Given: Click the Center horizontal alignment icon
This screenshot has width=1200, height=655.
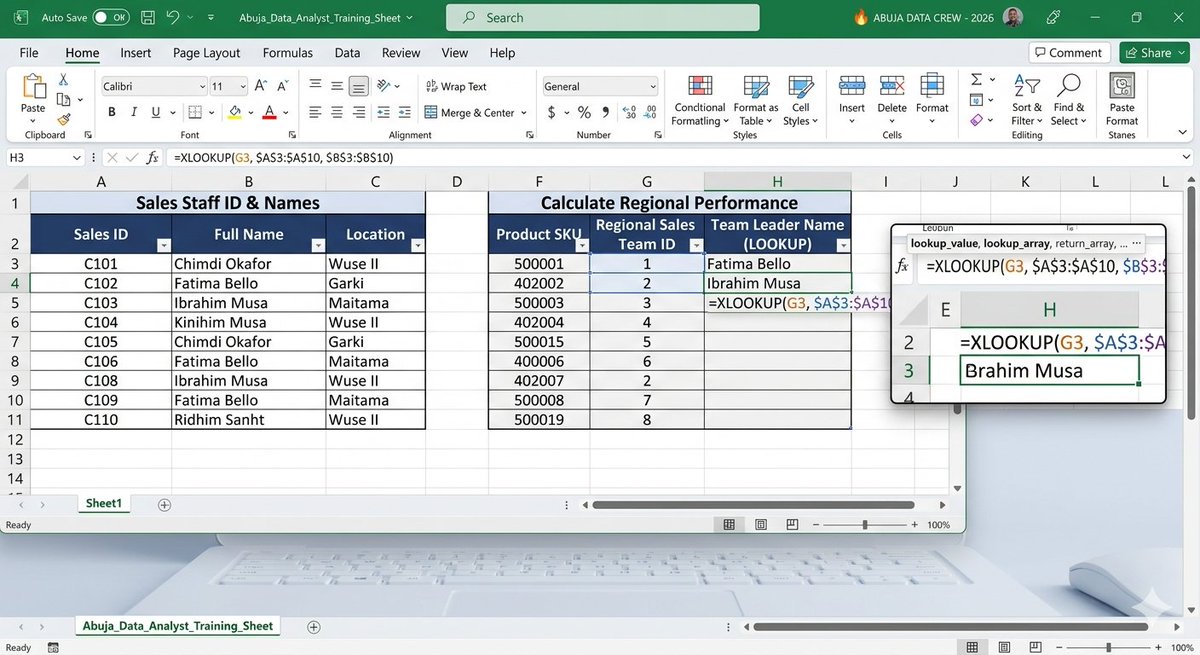Looking at the screenshot, I should [337, 113].
